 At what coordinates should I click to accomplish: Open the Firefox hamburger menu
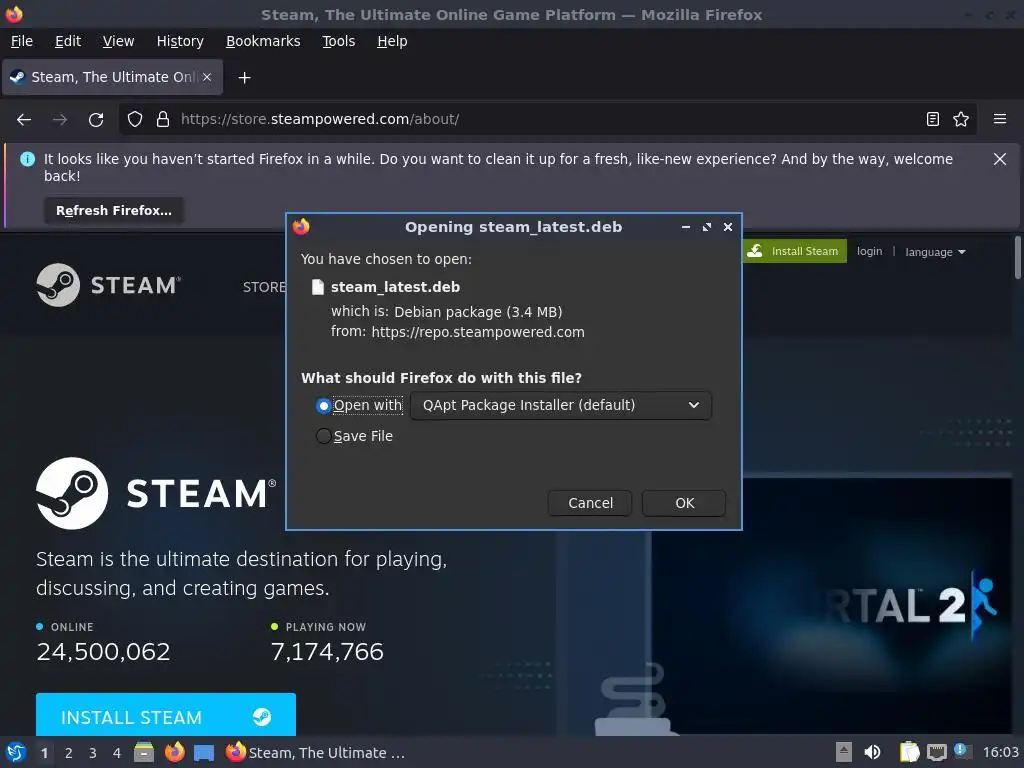[1000, 120]
